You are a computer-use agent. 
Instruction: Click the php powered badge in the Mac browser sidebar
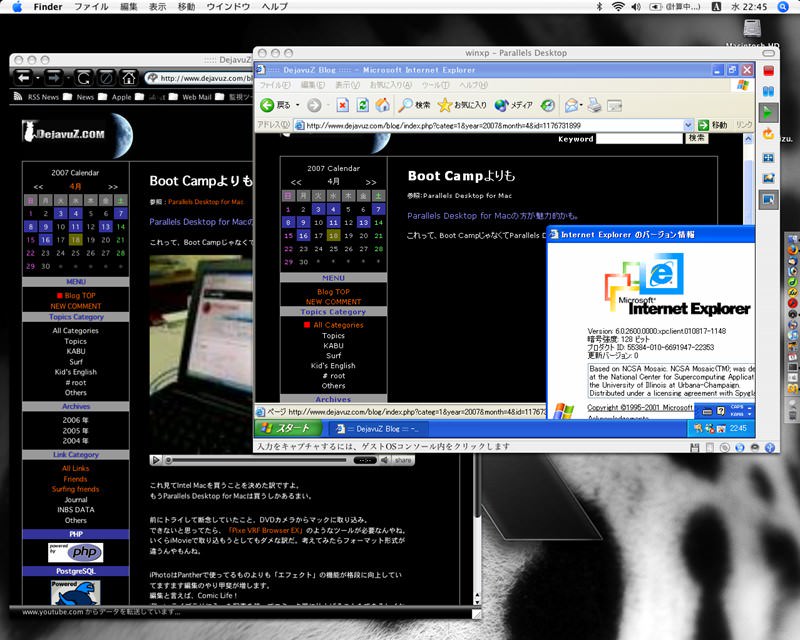click(76, 552)
